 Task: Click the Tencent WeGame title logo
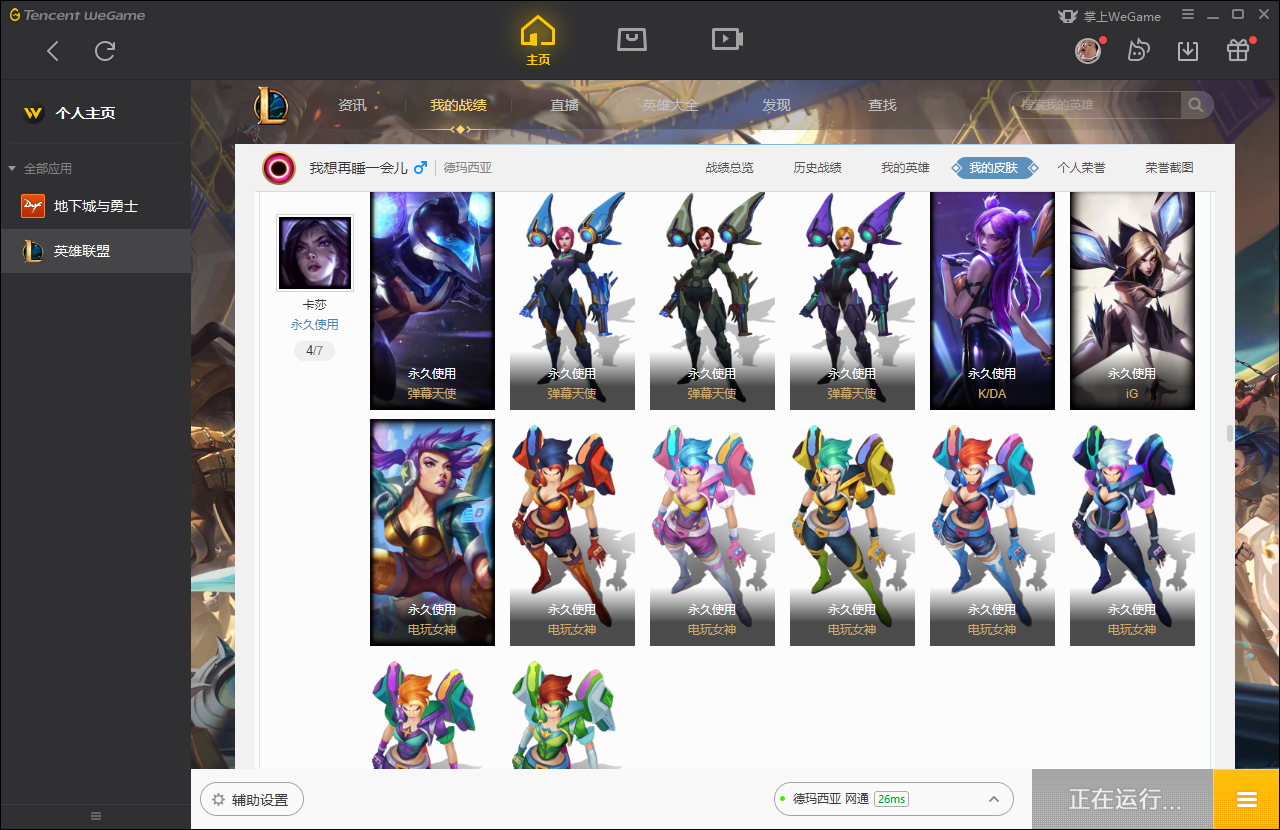77,15
